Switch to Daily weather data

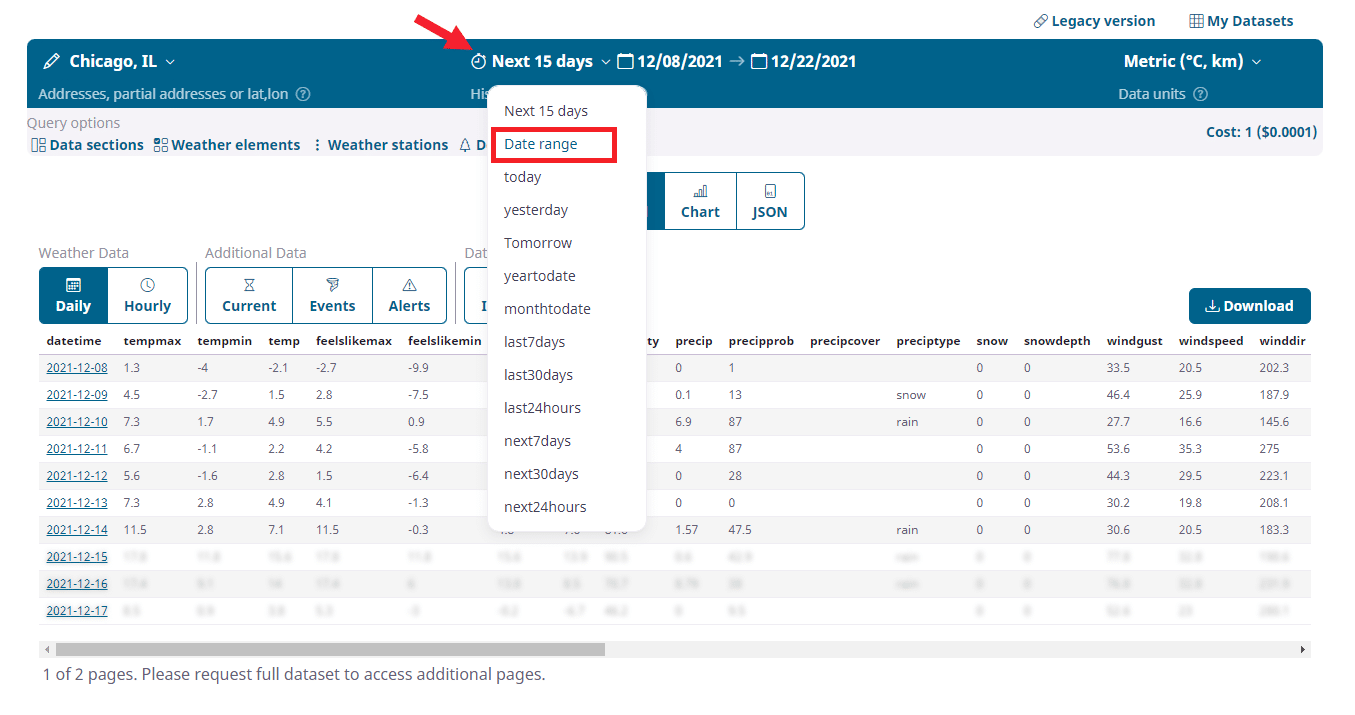(x=73, y=296)
